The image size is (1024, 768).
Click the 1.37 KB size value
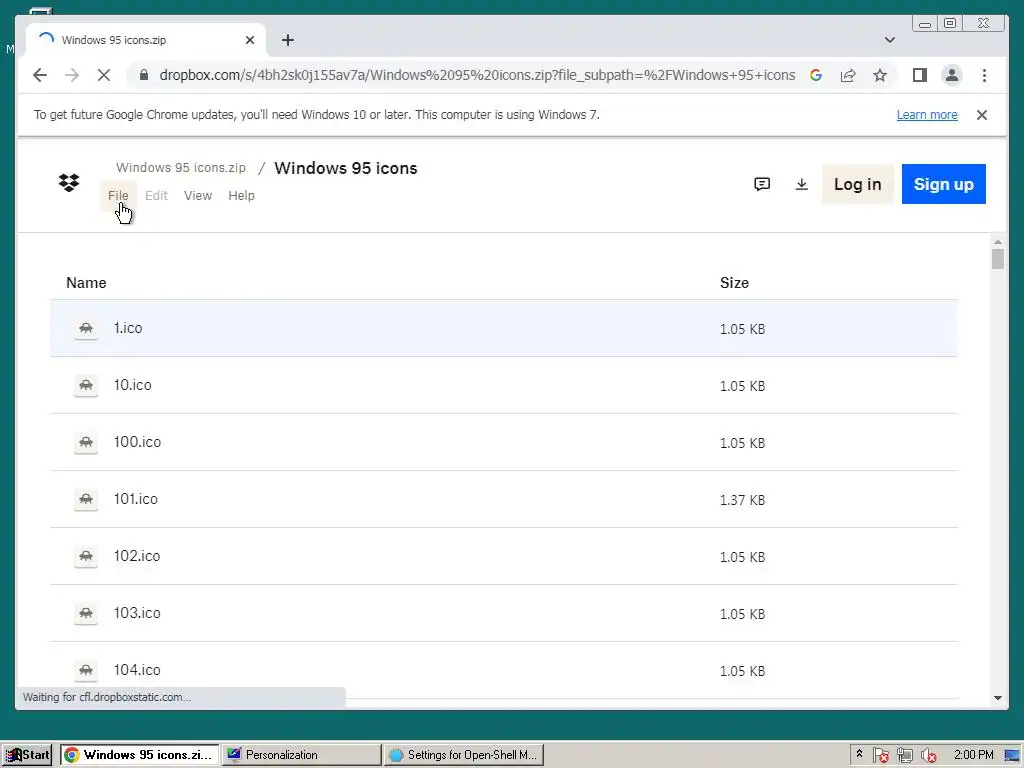pos(742,500)
